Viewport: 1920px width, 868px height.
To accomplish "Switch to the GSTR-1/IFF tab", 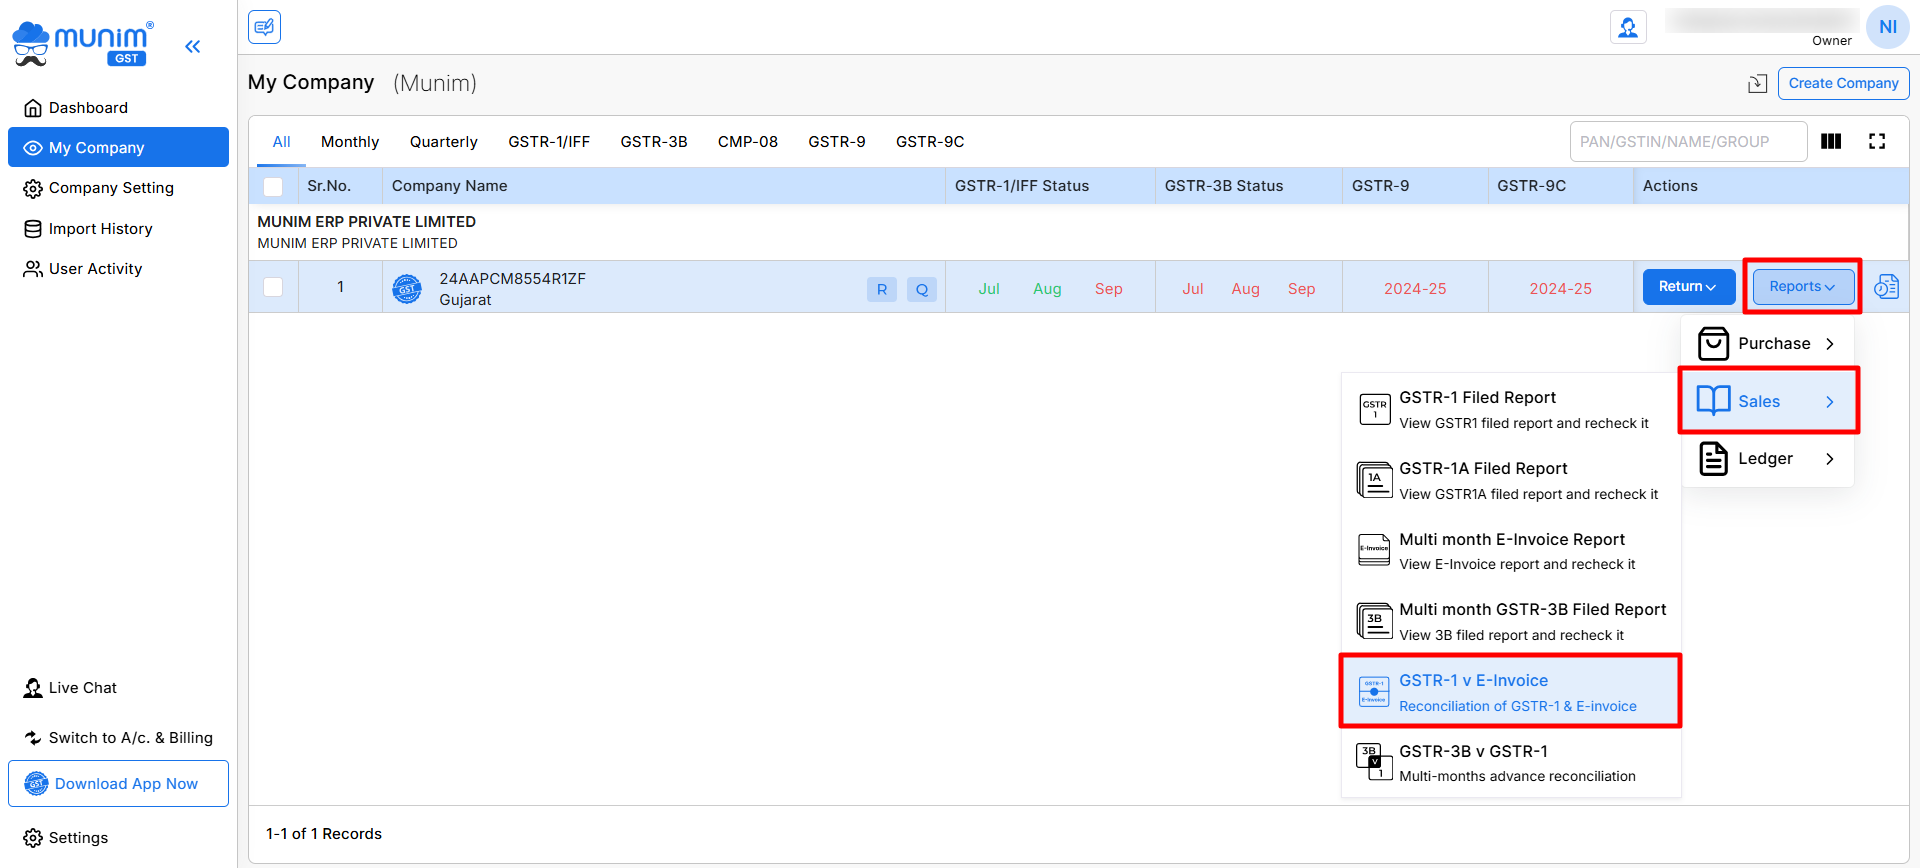I will point(549,142).
